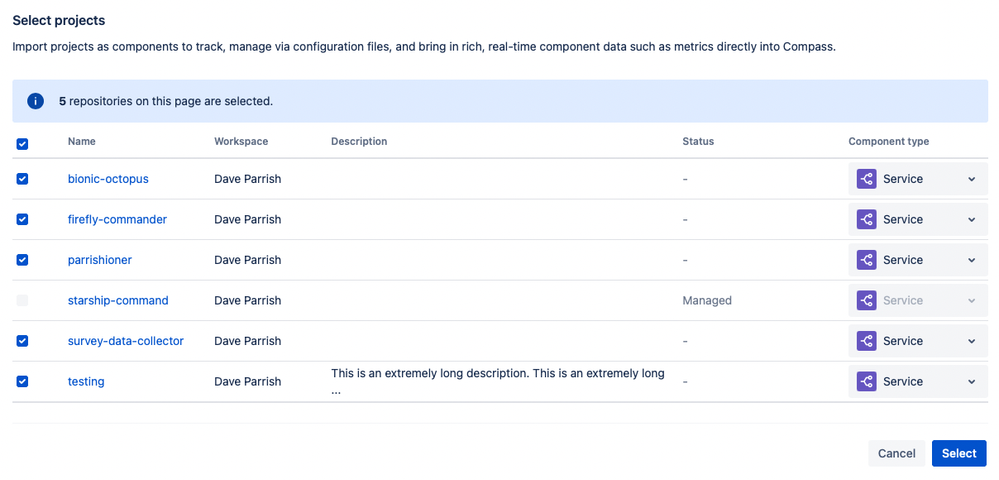Open the bionic-octopus project link
The height and width of the screenshot is (480, 999).
(x=108, y=179)
